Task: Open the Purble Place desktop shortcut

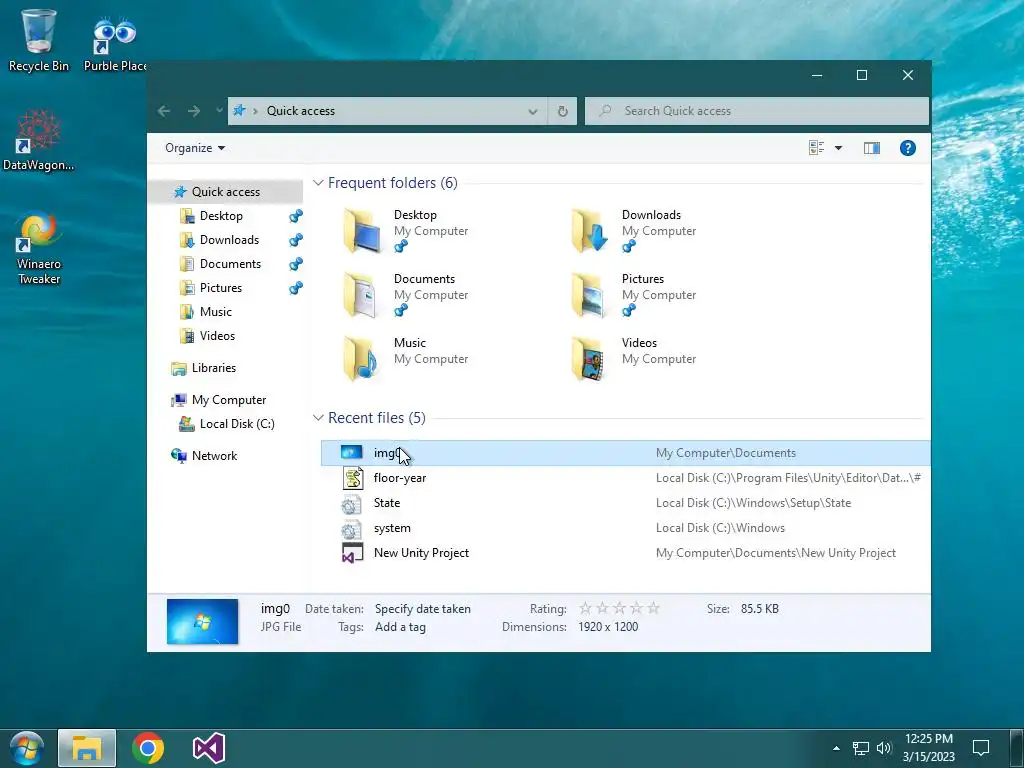Action: (x=115, y=43)
